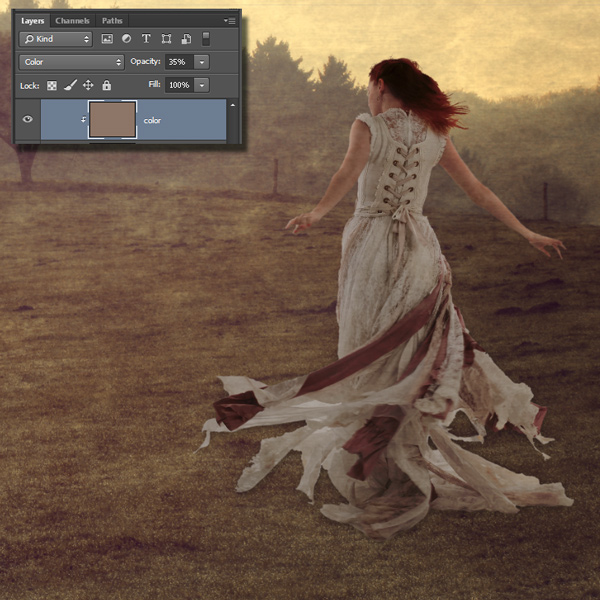Image resolution: width=600 pixels, height=600 pixels.
Task: Open the Opacity slider dropdown arrow
Action: pyautogui.click(x=202, y=62)
